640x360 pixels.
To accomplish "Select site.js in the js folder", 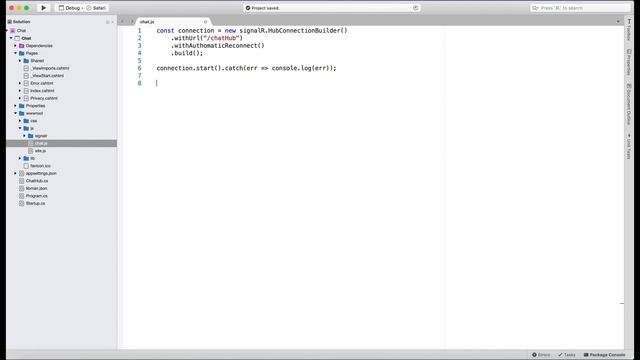I will click(x=40, y=151).
